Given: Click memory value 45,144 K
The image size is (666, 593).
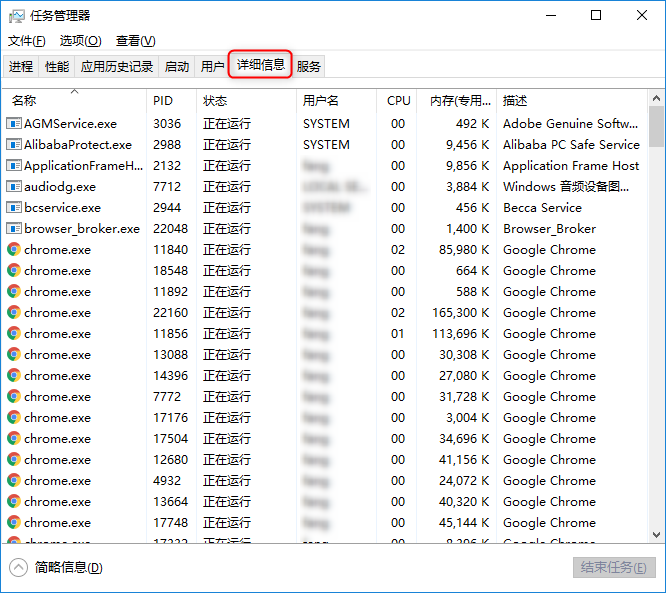Looking at the screenshot, I should (464, 523).
